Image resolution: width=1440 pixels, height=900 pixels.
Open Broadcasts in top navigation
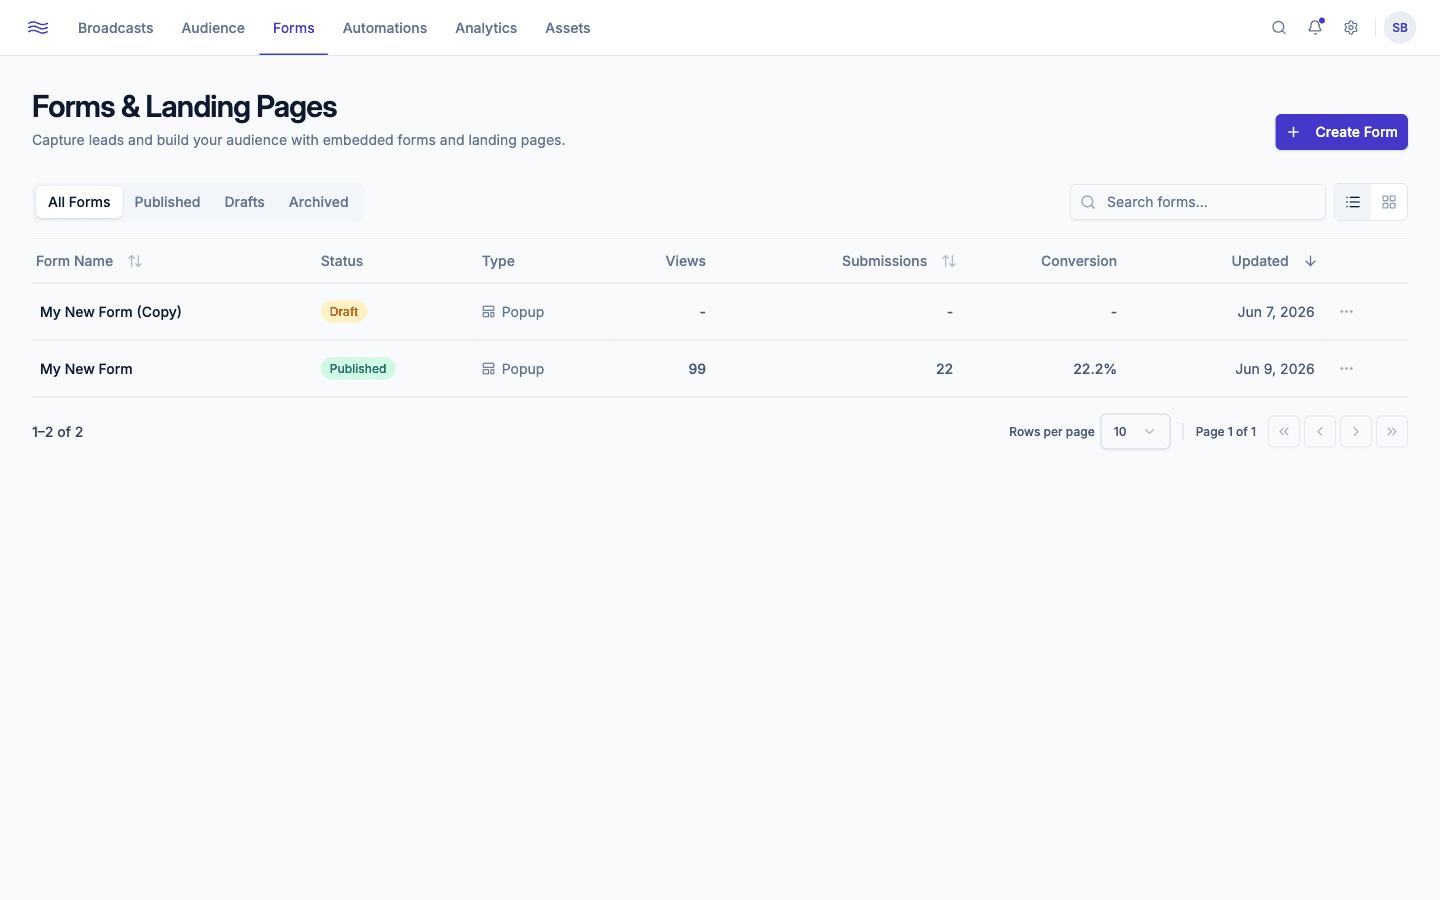click(x=116, y=28)
